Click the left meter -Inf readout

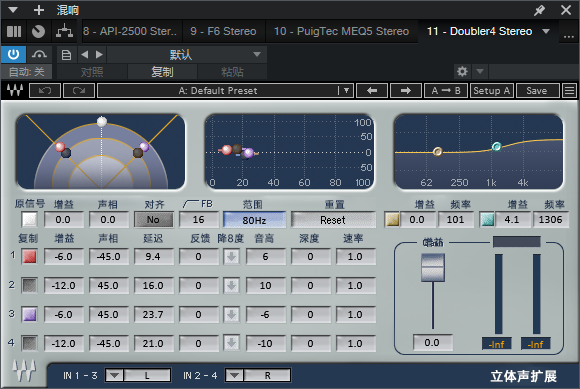(497, 345)
